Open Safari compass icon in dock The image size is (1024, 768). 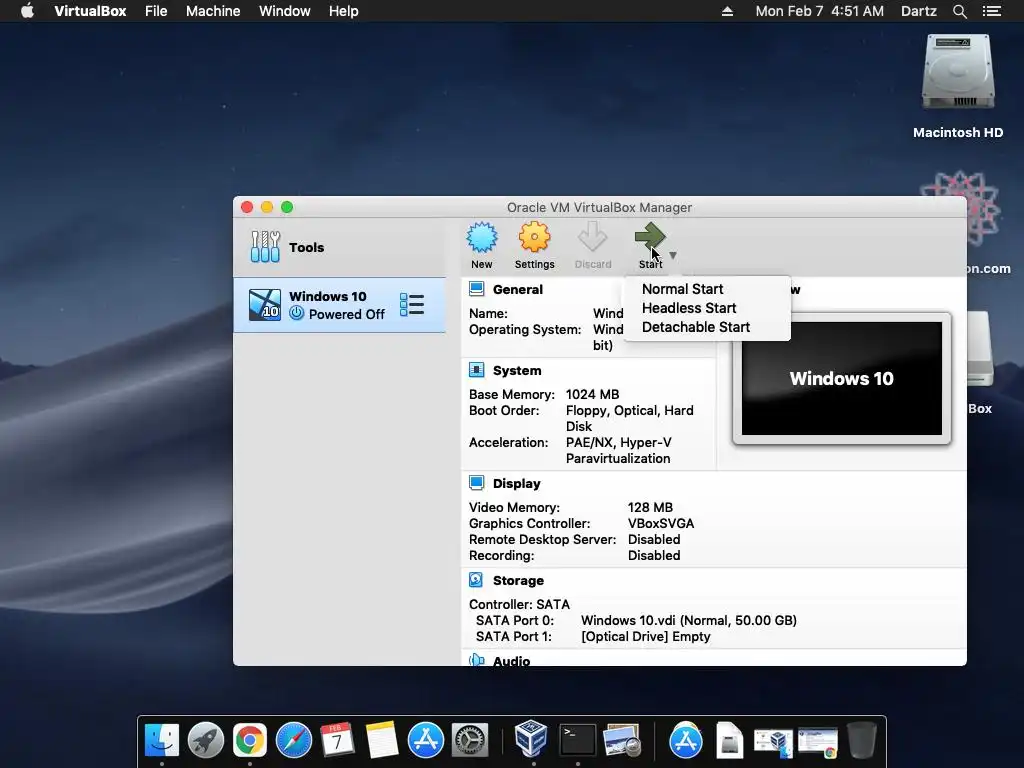click(x=294, y=740)
